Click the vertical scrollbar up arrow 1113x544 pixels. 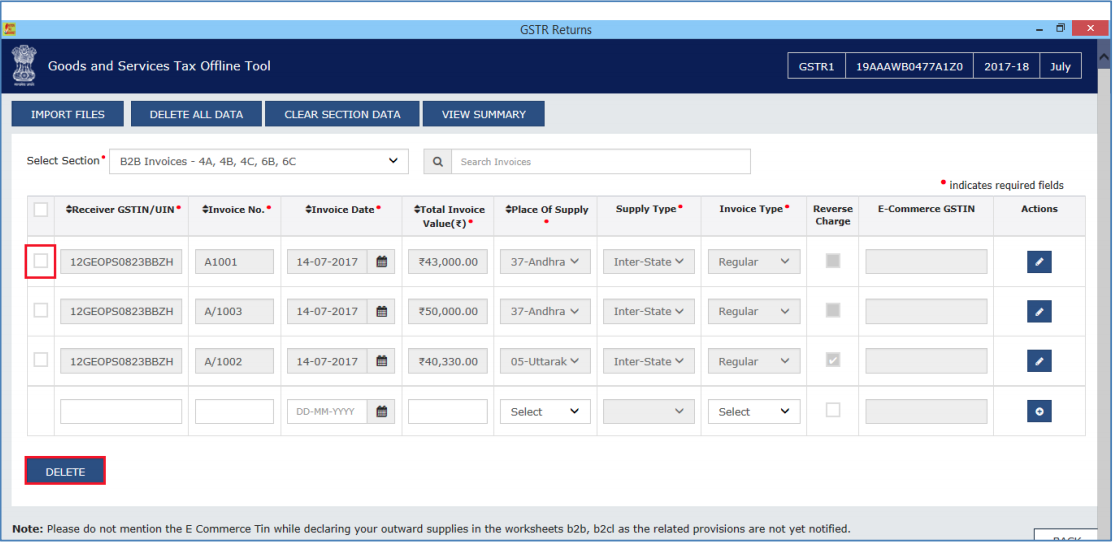[x=1104, y=55]
